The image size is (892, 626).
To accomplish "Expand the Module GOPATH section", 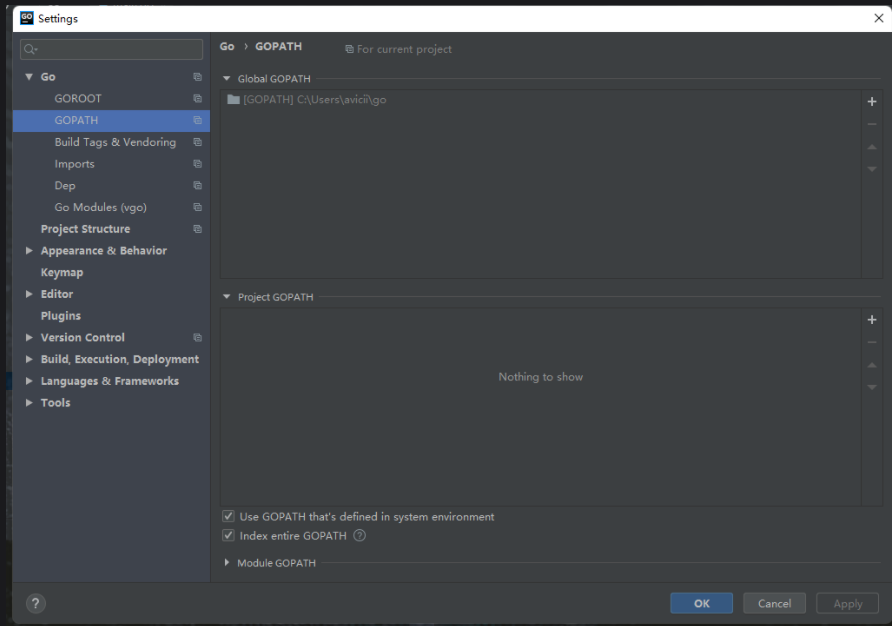I will [x=226, y=562].
